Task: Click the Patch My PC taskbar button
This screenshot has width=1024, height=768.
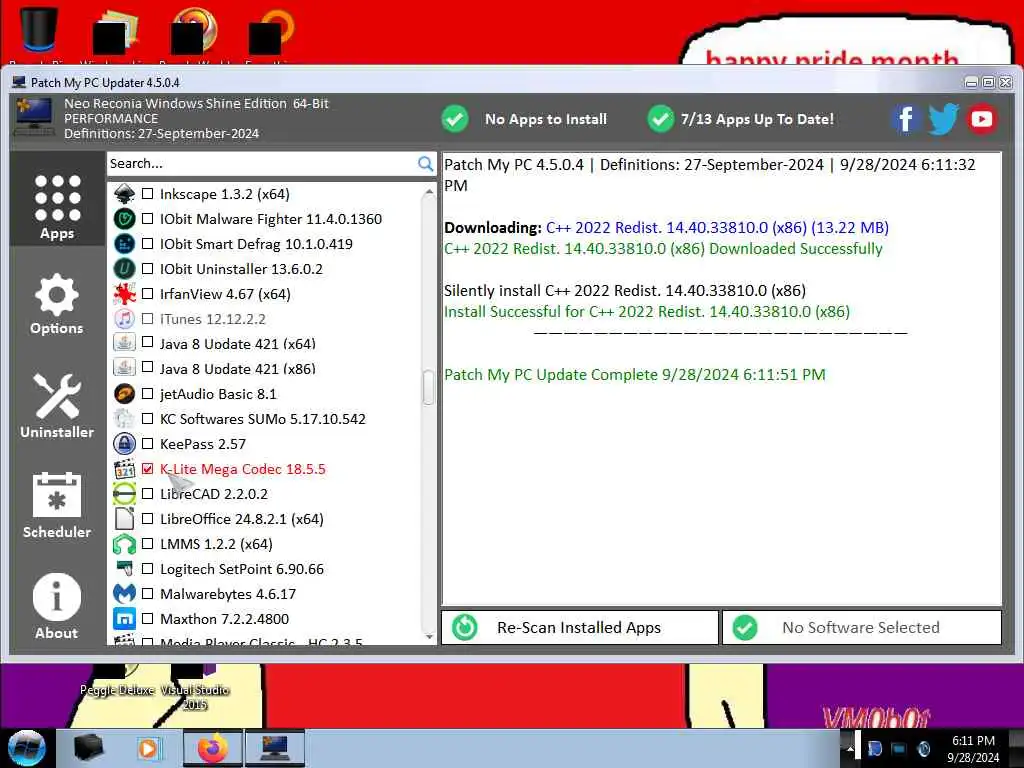Action: point(274,748)
